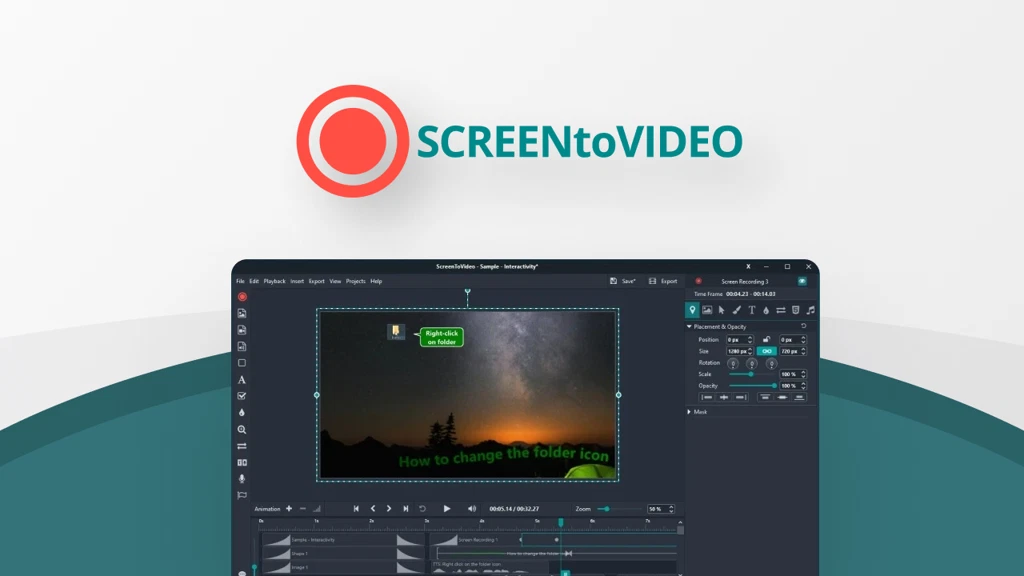Collapse the Placement & Opacity section
The height and width of the screenshot is (576, 1024).
tap(690, 326)
